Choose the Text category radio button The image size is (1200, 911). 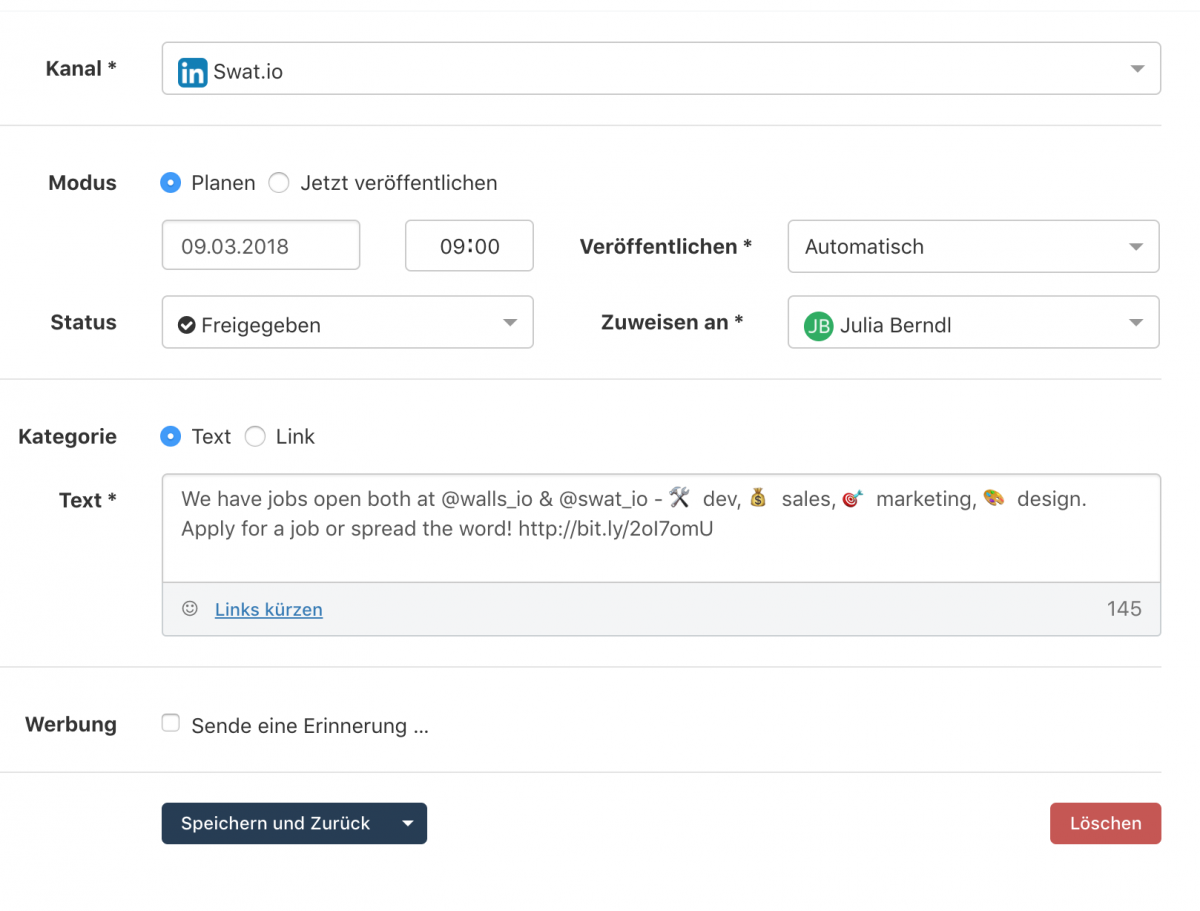pos(171,436)
